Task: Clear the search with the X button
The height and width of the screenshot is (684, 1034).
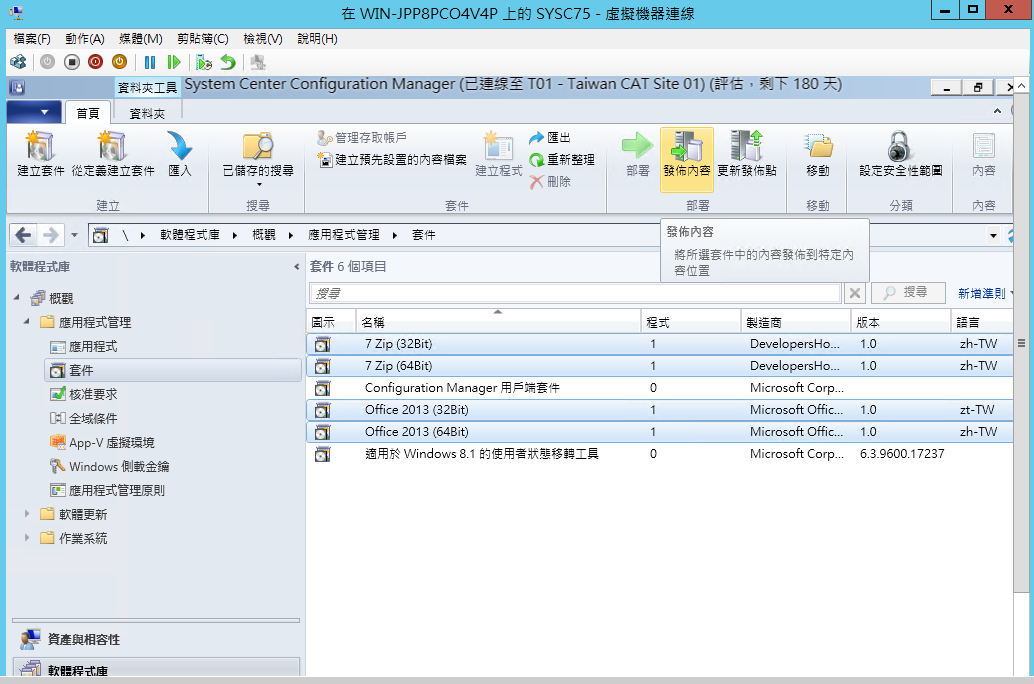Action: pyautogui.click(x=855, y=293)
